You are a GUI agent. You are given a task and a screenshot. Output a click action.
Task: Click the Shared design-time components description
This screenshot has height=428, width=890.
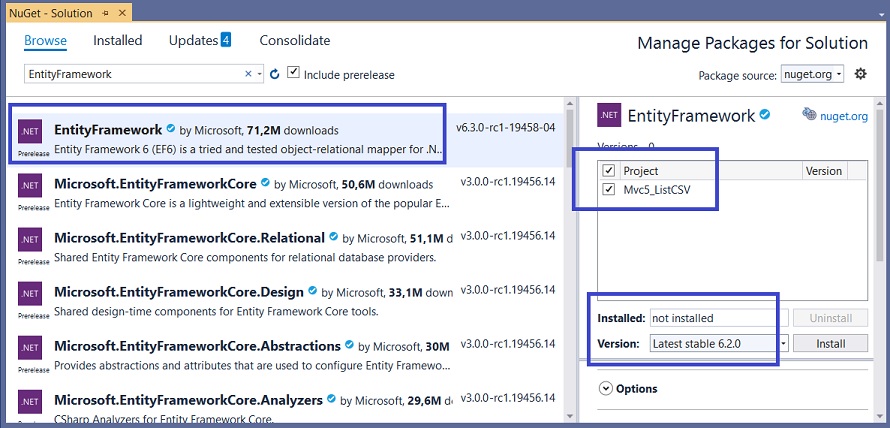pos(216,311)
